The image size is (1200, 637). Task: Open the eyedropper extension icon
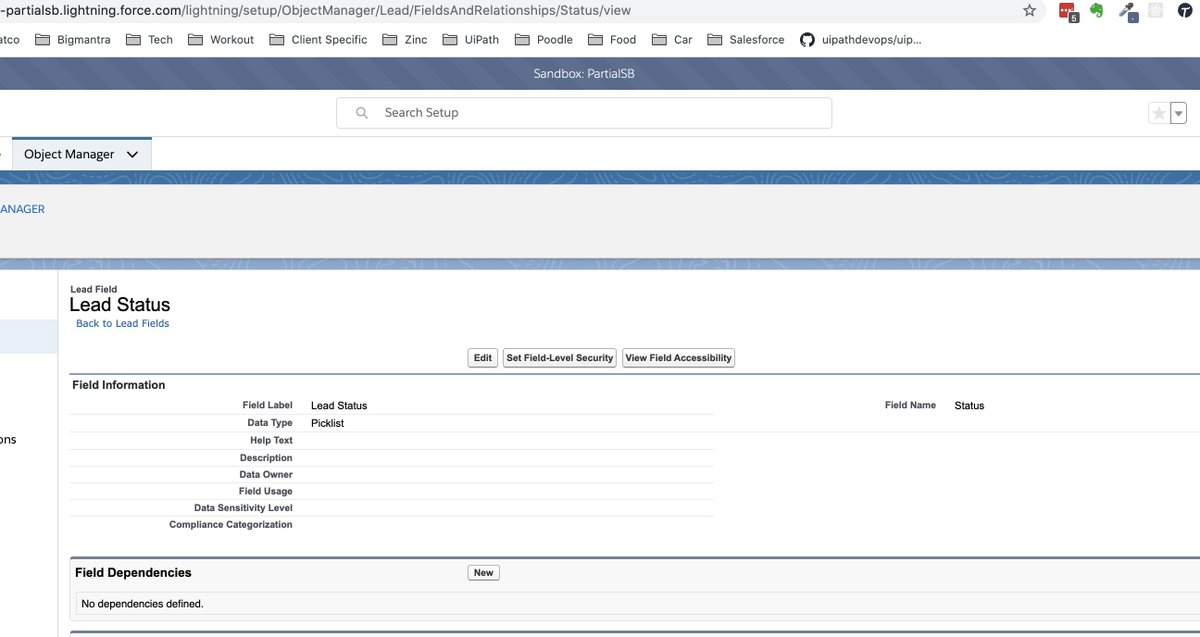point(1127,11)
